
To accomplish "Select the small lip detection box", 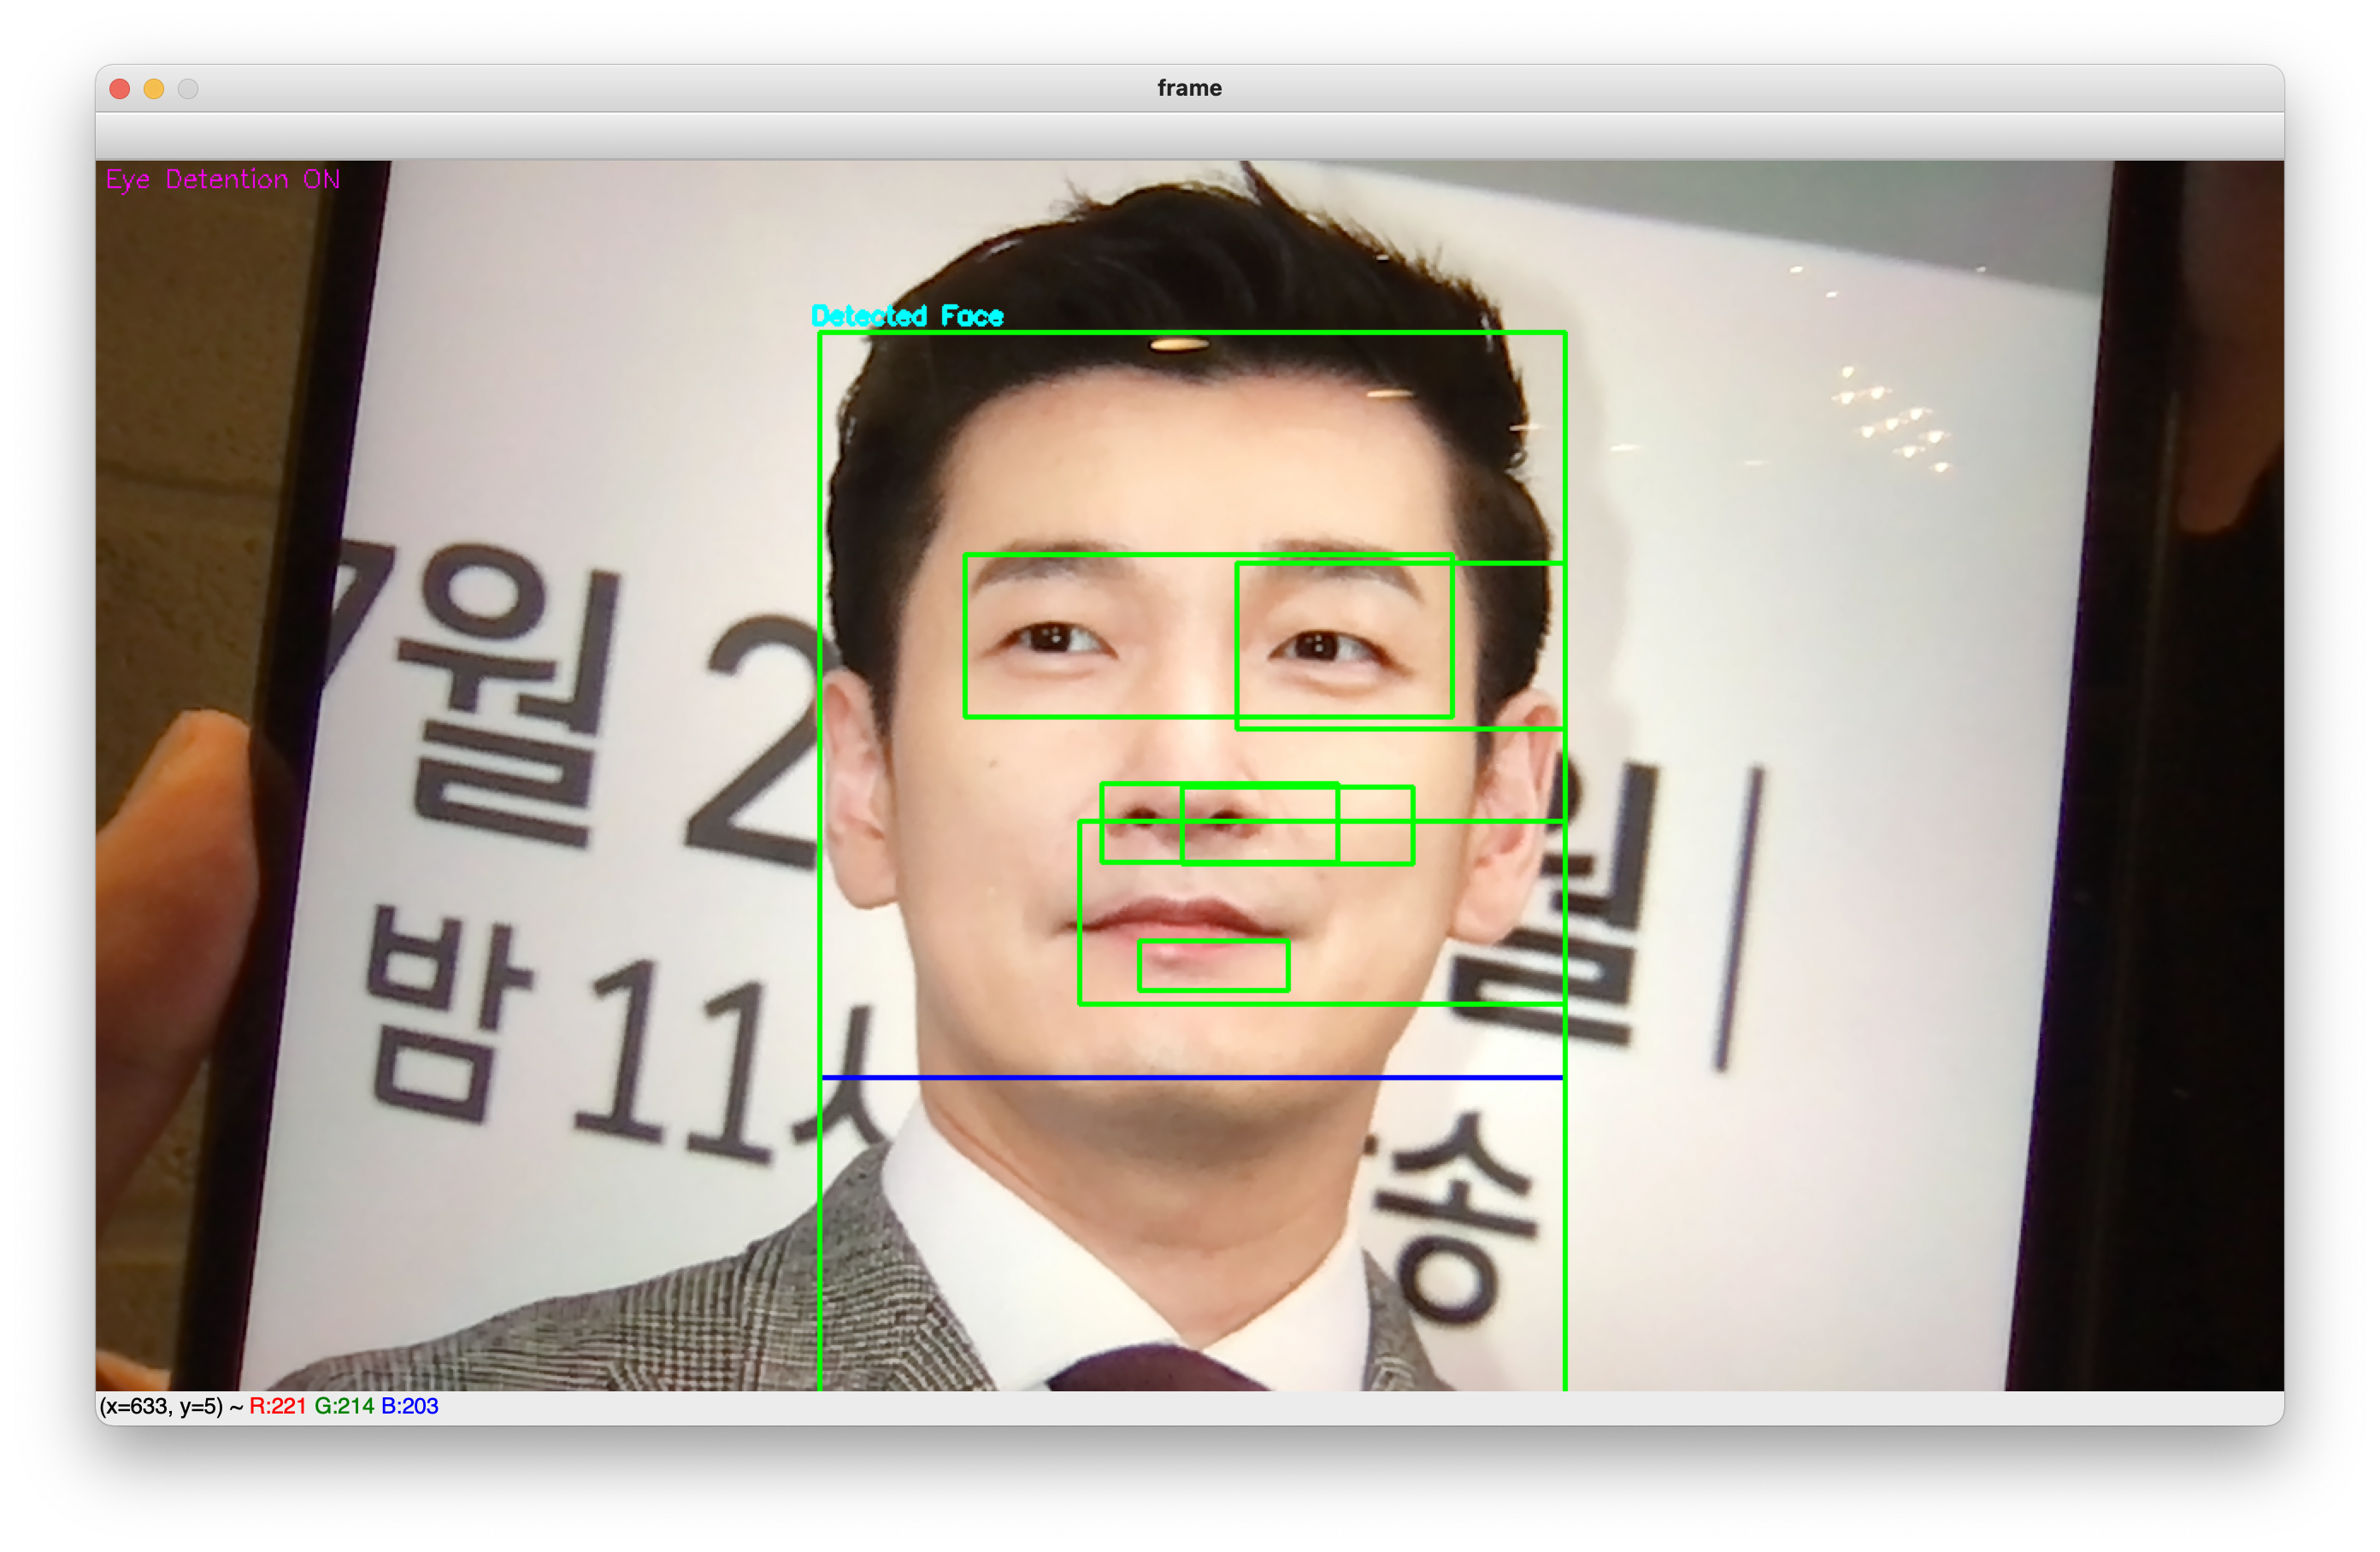I will click(1213, 965).
